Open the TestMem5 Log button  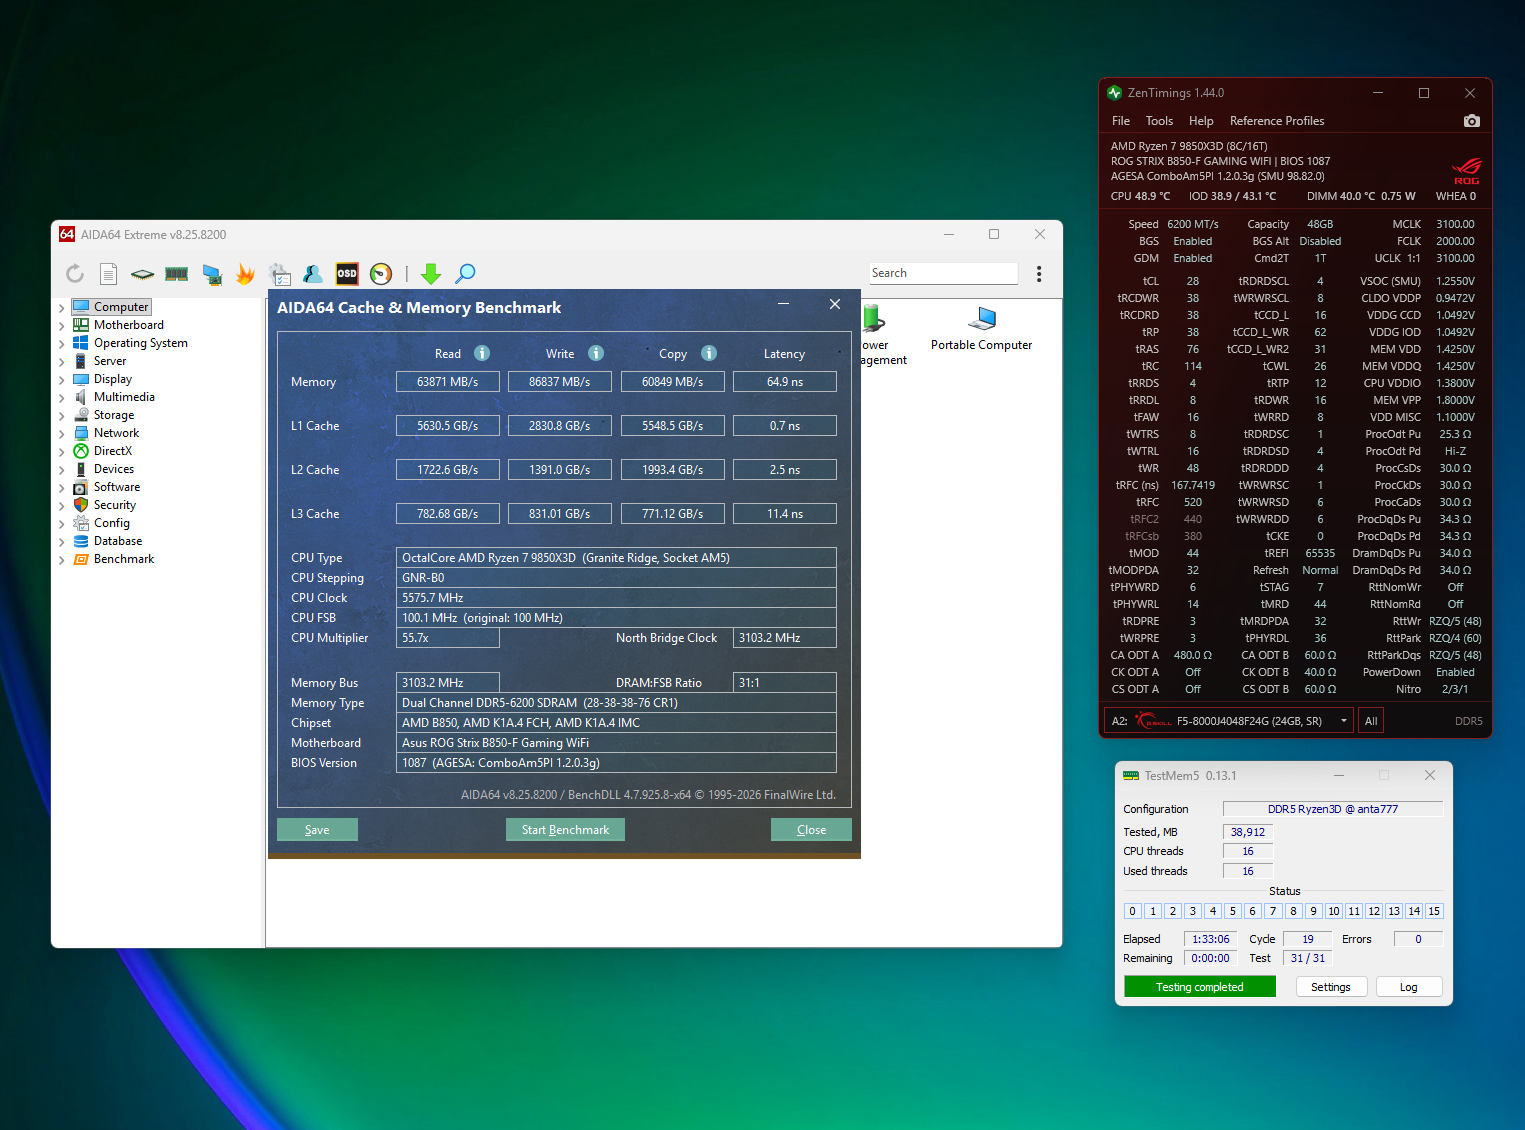[x=1408, y=987]
